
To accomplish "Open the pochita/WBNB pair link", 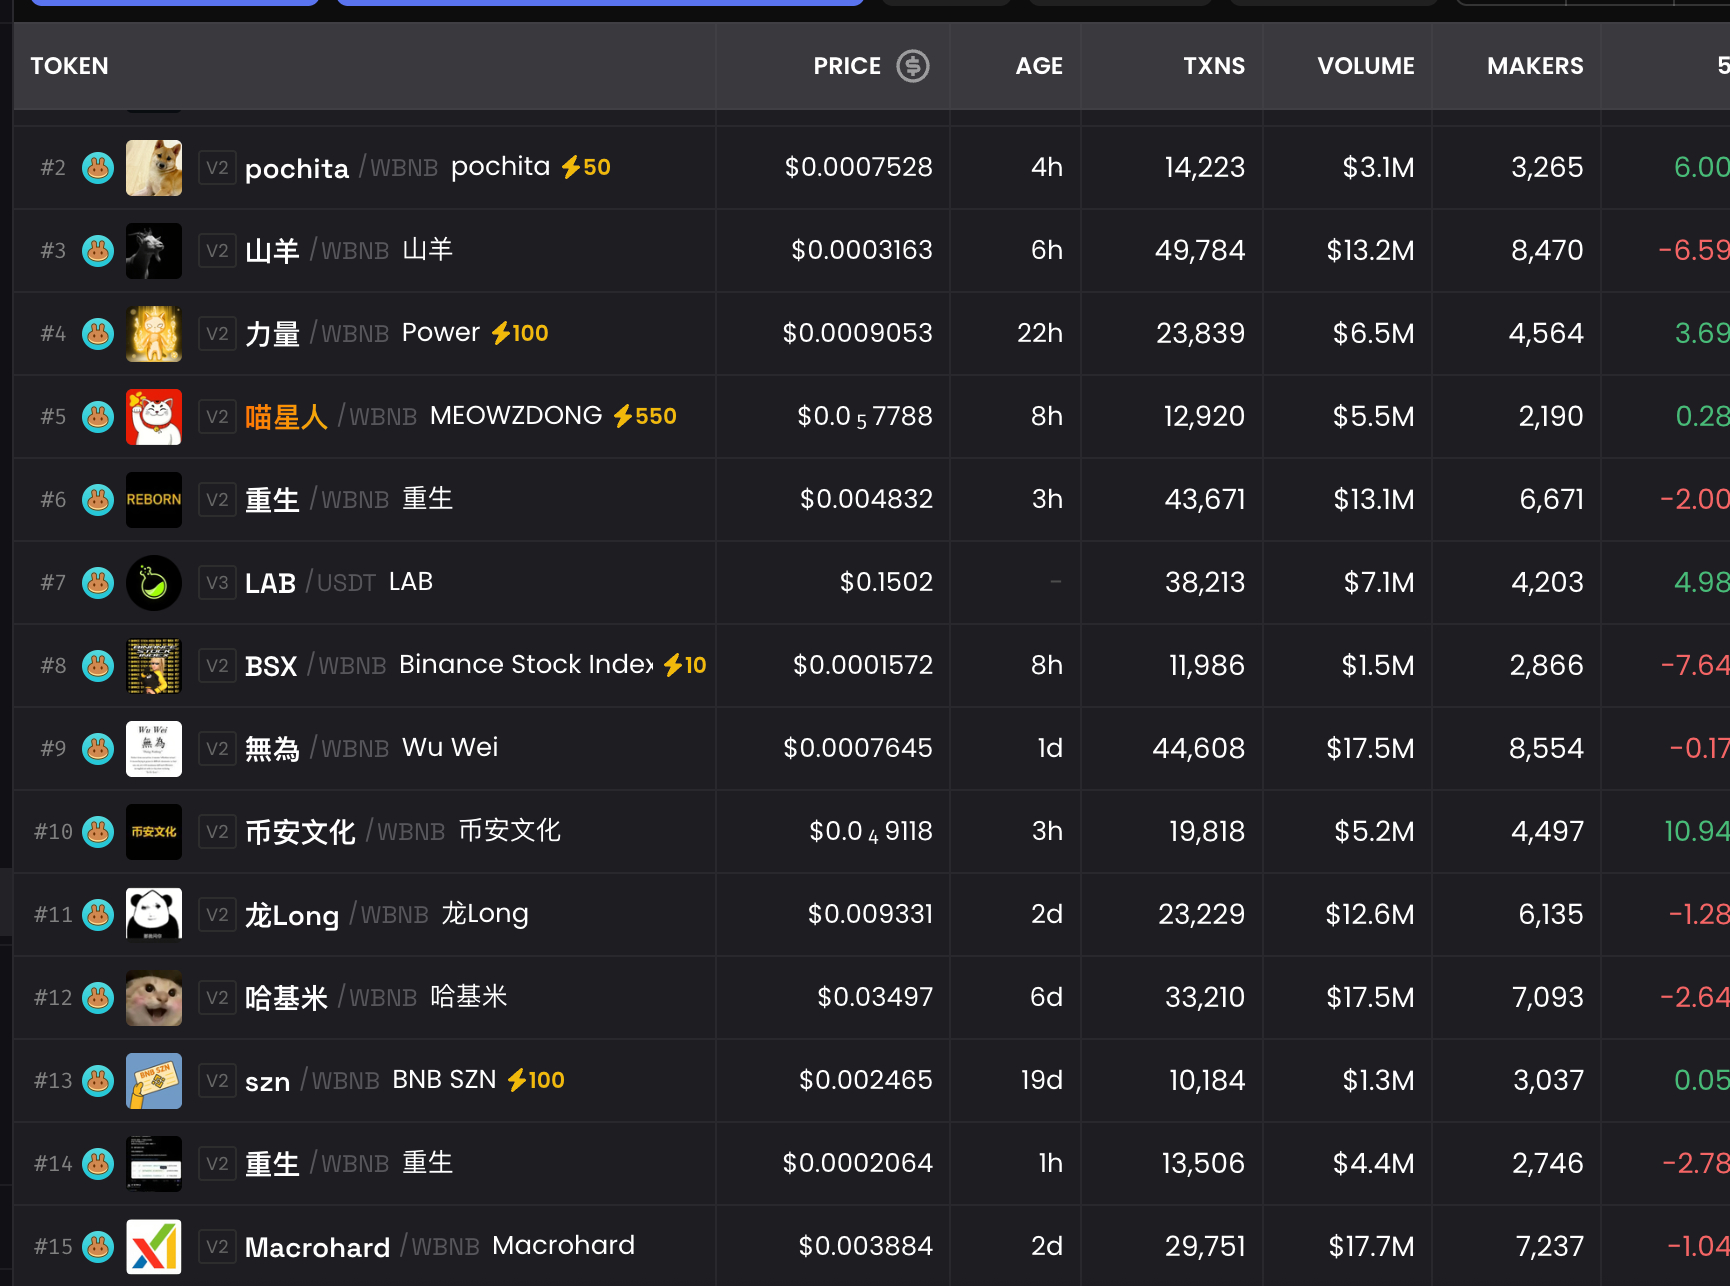I will point(341,168).
